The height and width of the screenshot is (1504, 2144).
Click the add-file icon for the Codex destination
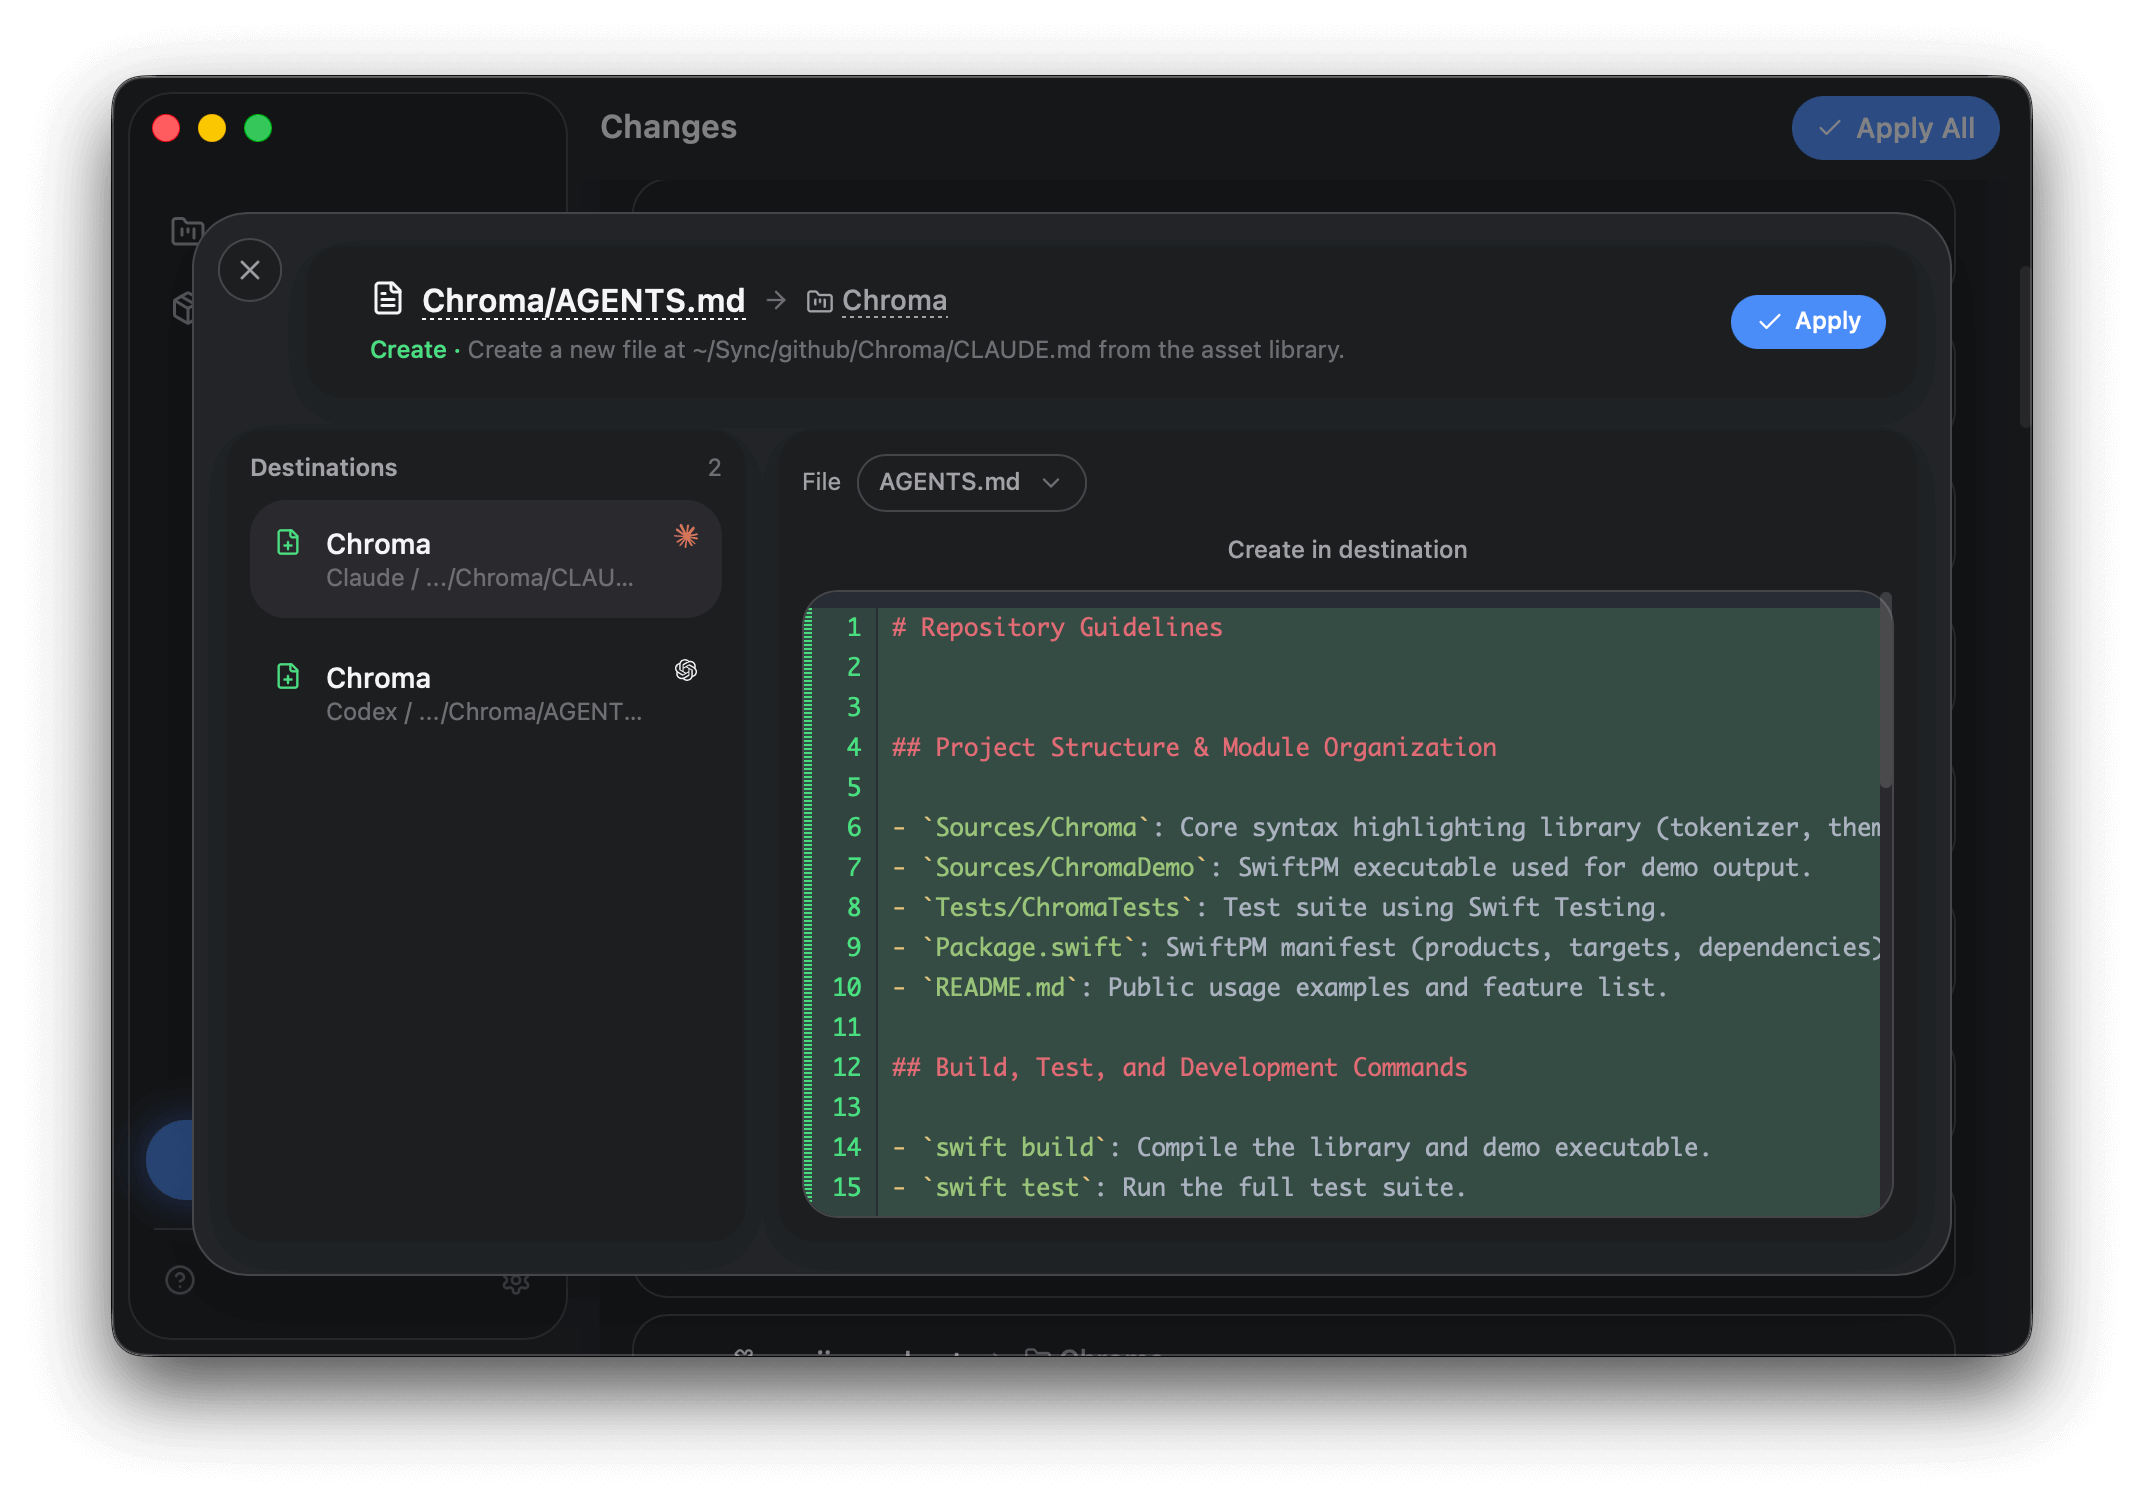288,677
